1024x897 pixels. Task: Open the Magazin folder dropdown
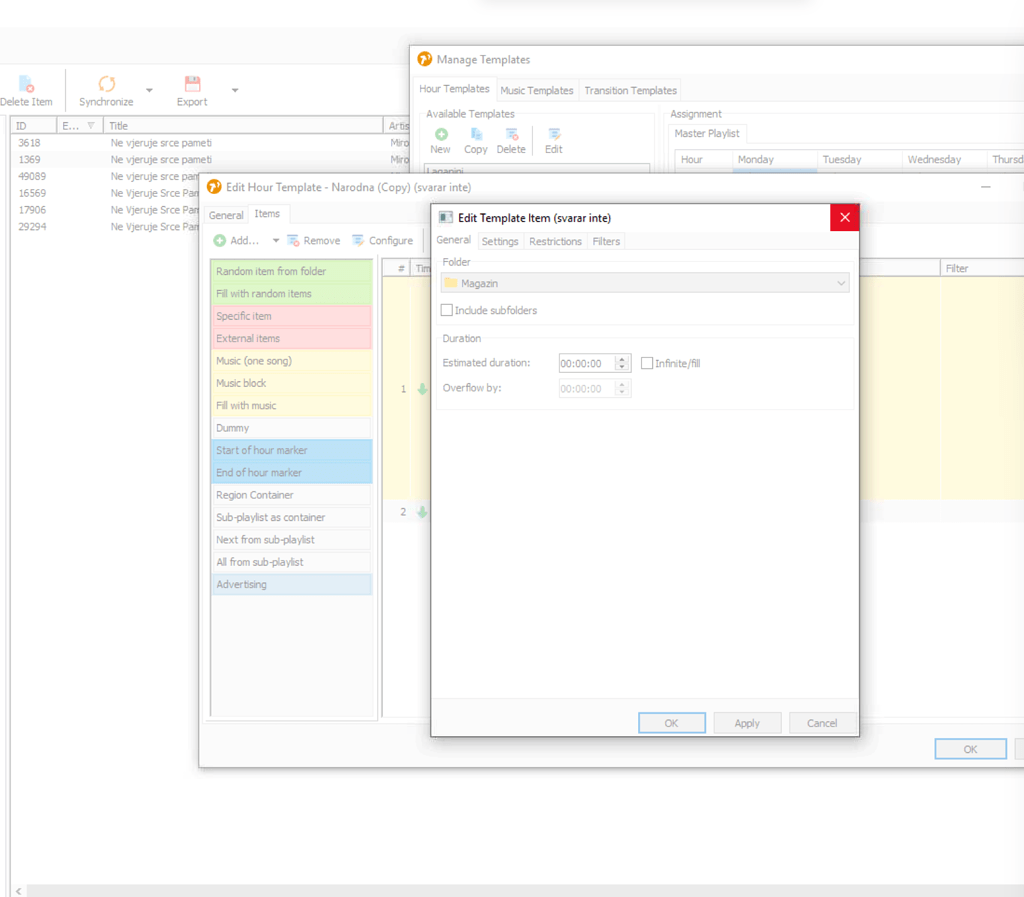point(839,283)
